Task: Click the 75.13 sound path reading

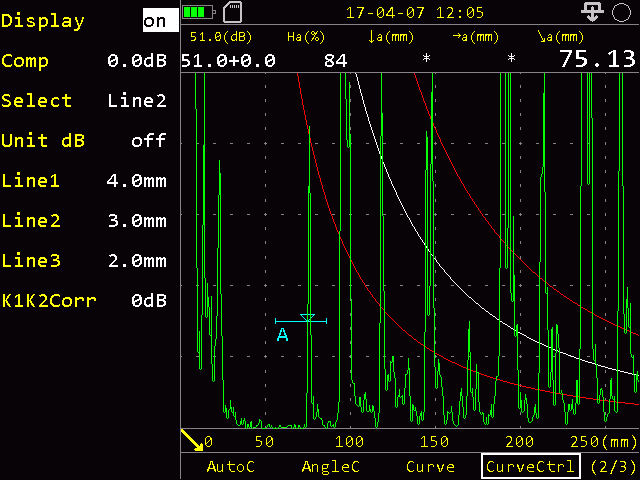Action: [x=598, y=59]
